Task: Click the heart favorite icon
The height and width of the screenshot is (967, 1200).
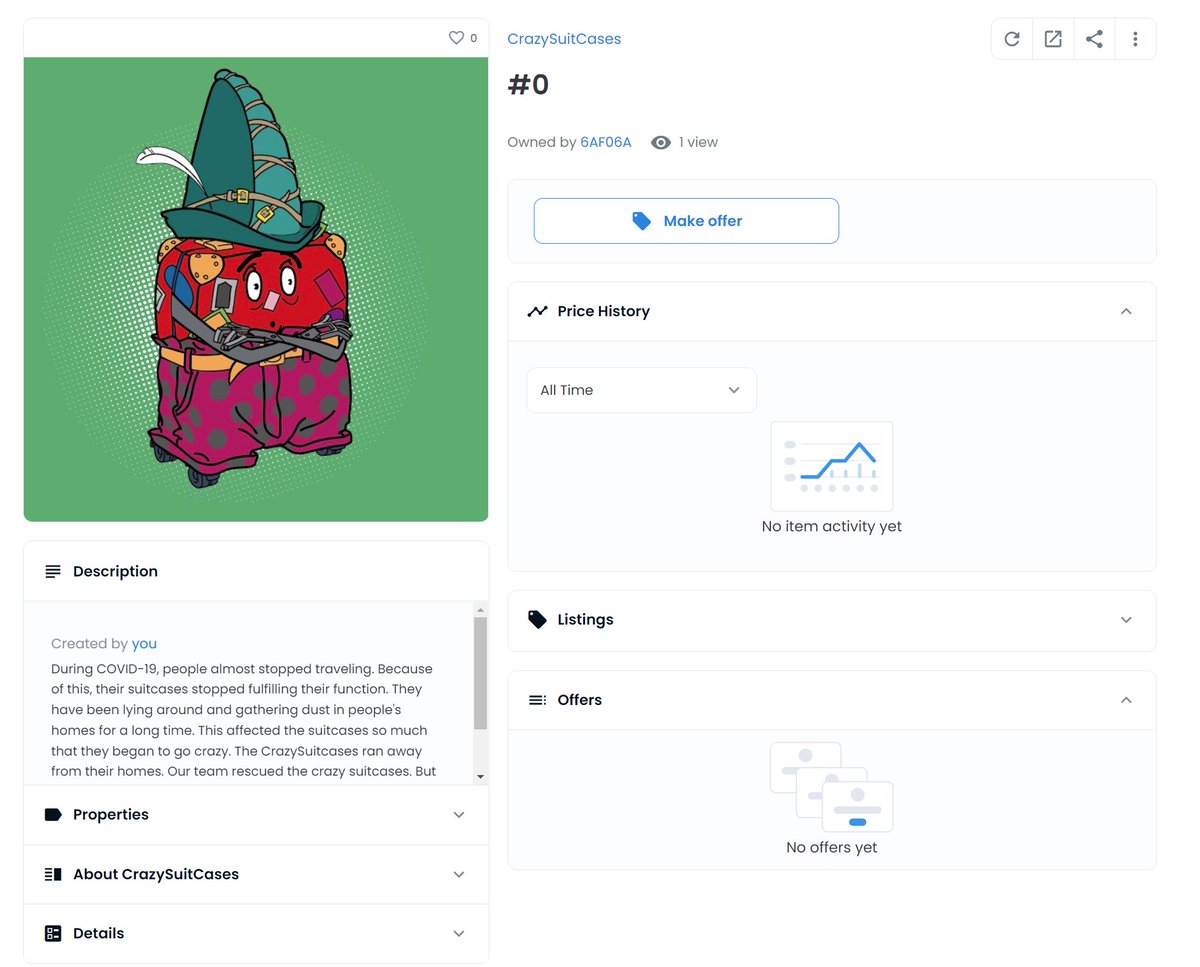Action: 456,38
